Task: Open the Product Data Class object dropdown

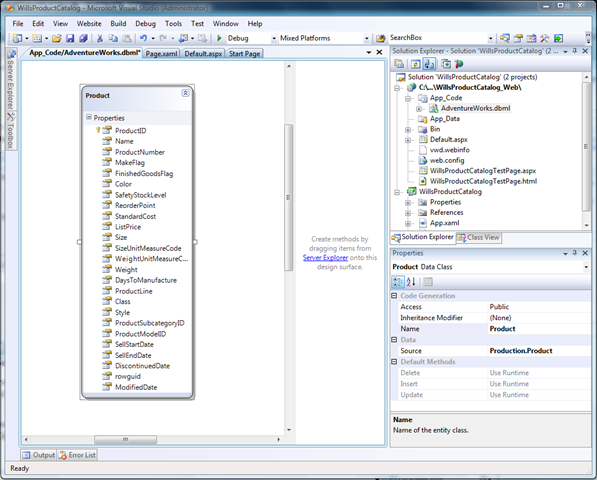Action: (x=586, y=267)
